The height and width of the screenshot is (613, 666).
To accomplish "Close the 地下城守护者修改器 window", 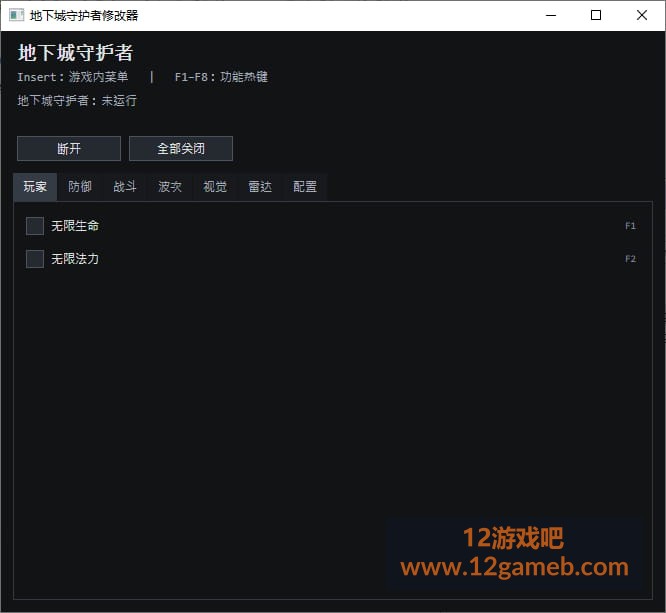I will click(x=642, y=15).
